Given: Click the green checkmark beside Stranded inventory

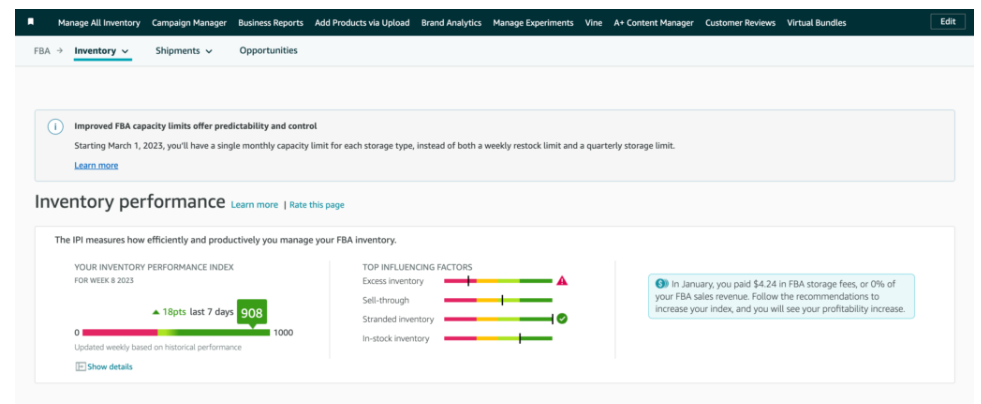Looking at the screenshot, I should pos(562,319).
